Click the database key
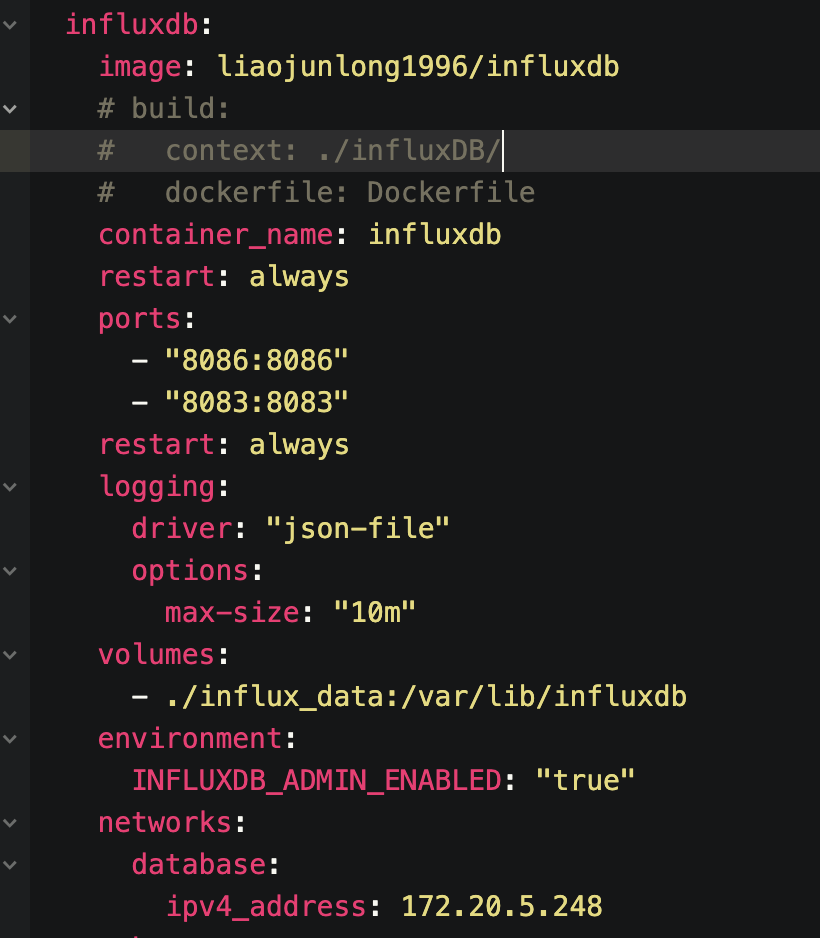Image resolution: width=820 pixels, height=938 pixels. pos(199,865)
